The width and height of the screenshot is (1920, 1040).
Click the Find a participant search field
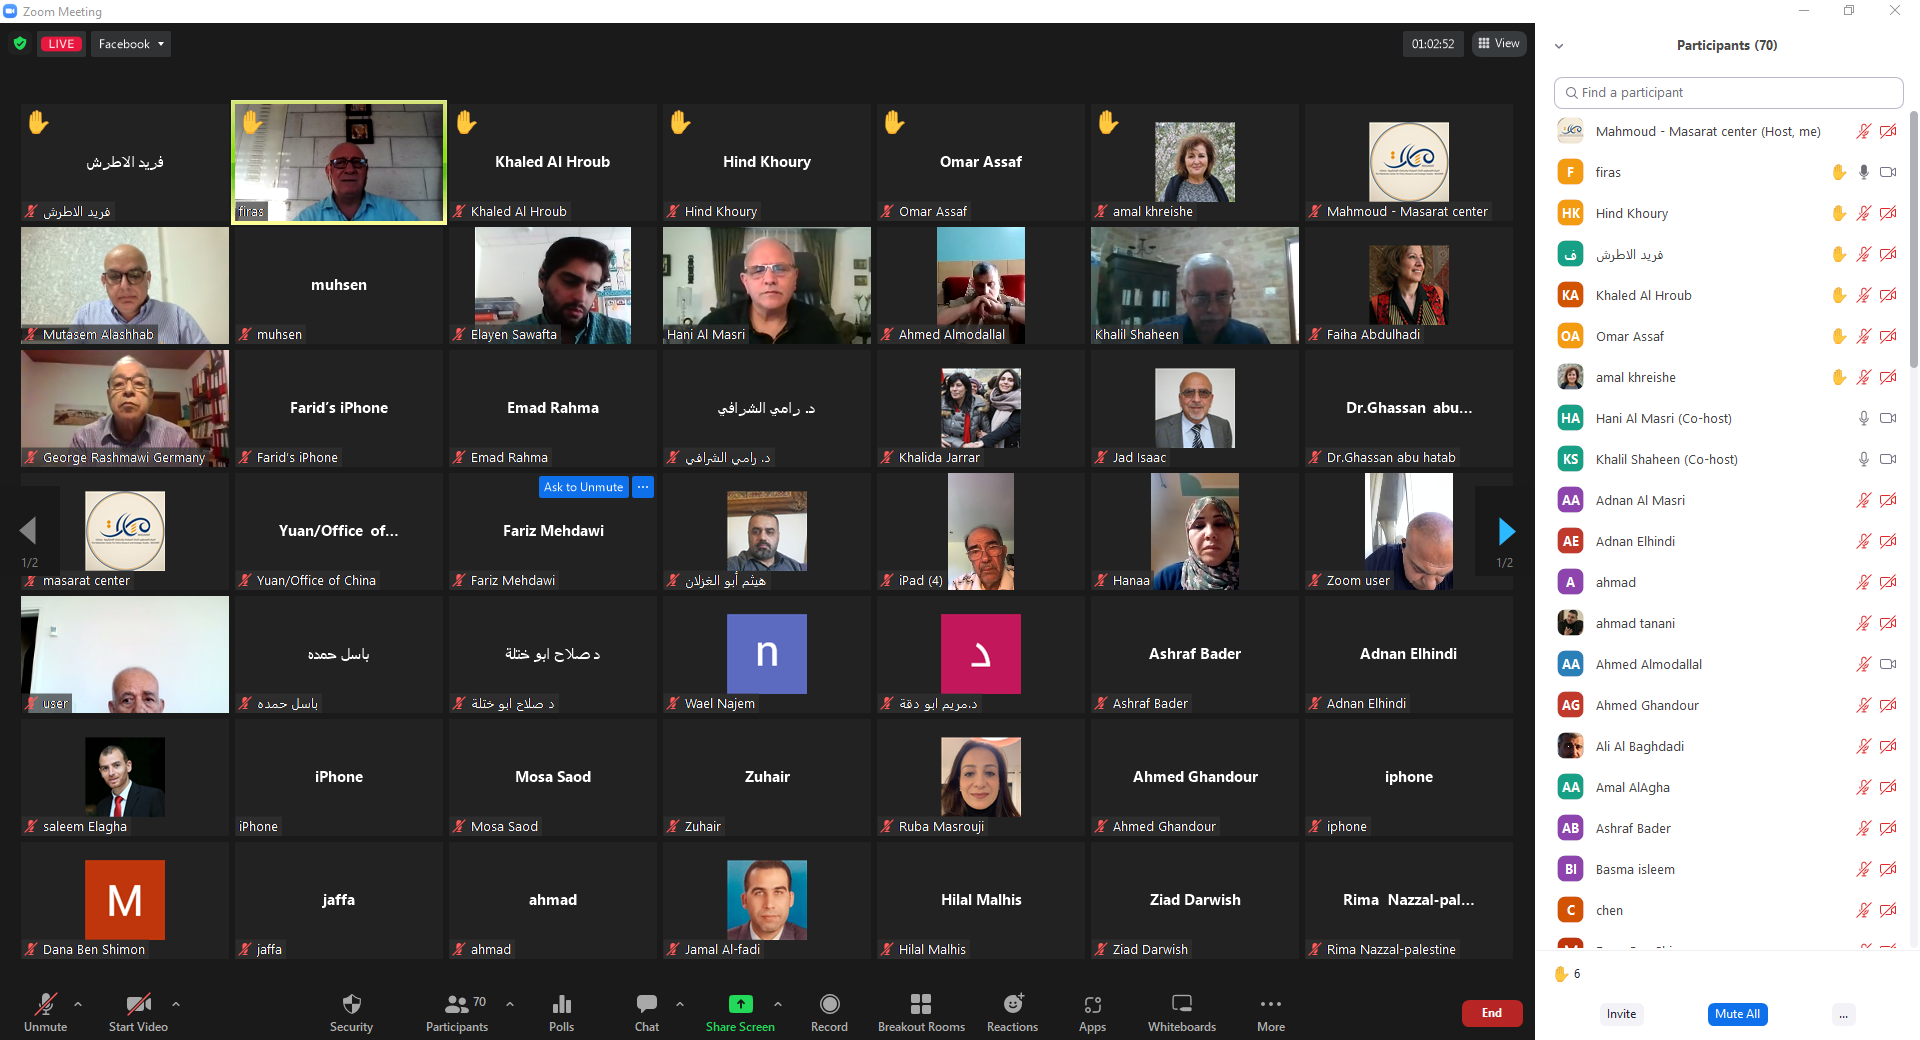[x=1728, y=93]
